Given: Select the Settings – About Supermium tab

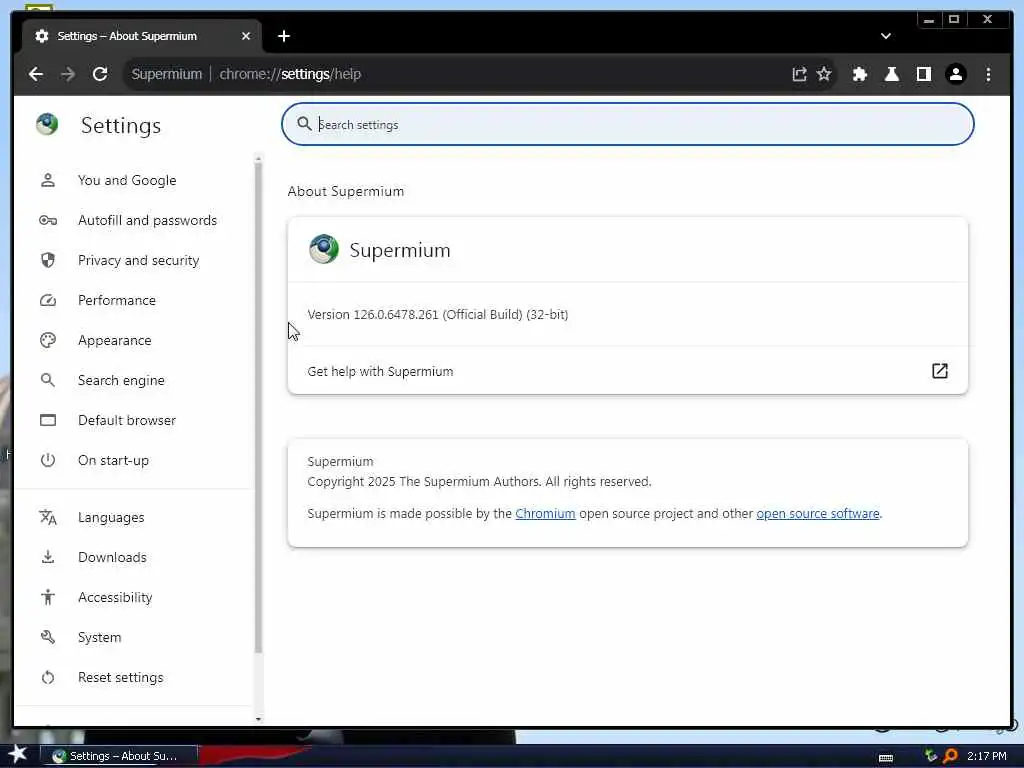Looking at the screenshot, I should [142, 36].
